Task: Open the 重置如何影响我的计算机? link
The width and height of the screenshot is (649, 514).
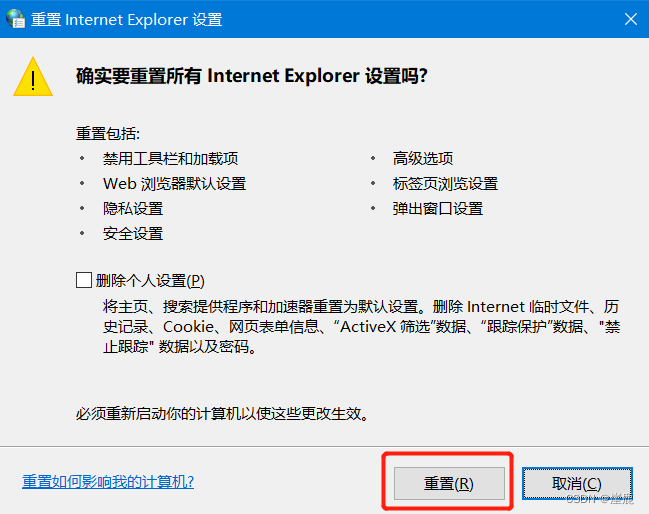Action: point(108,482)
